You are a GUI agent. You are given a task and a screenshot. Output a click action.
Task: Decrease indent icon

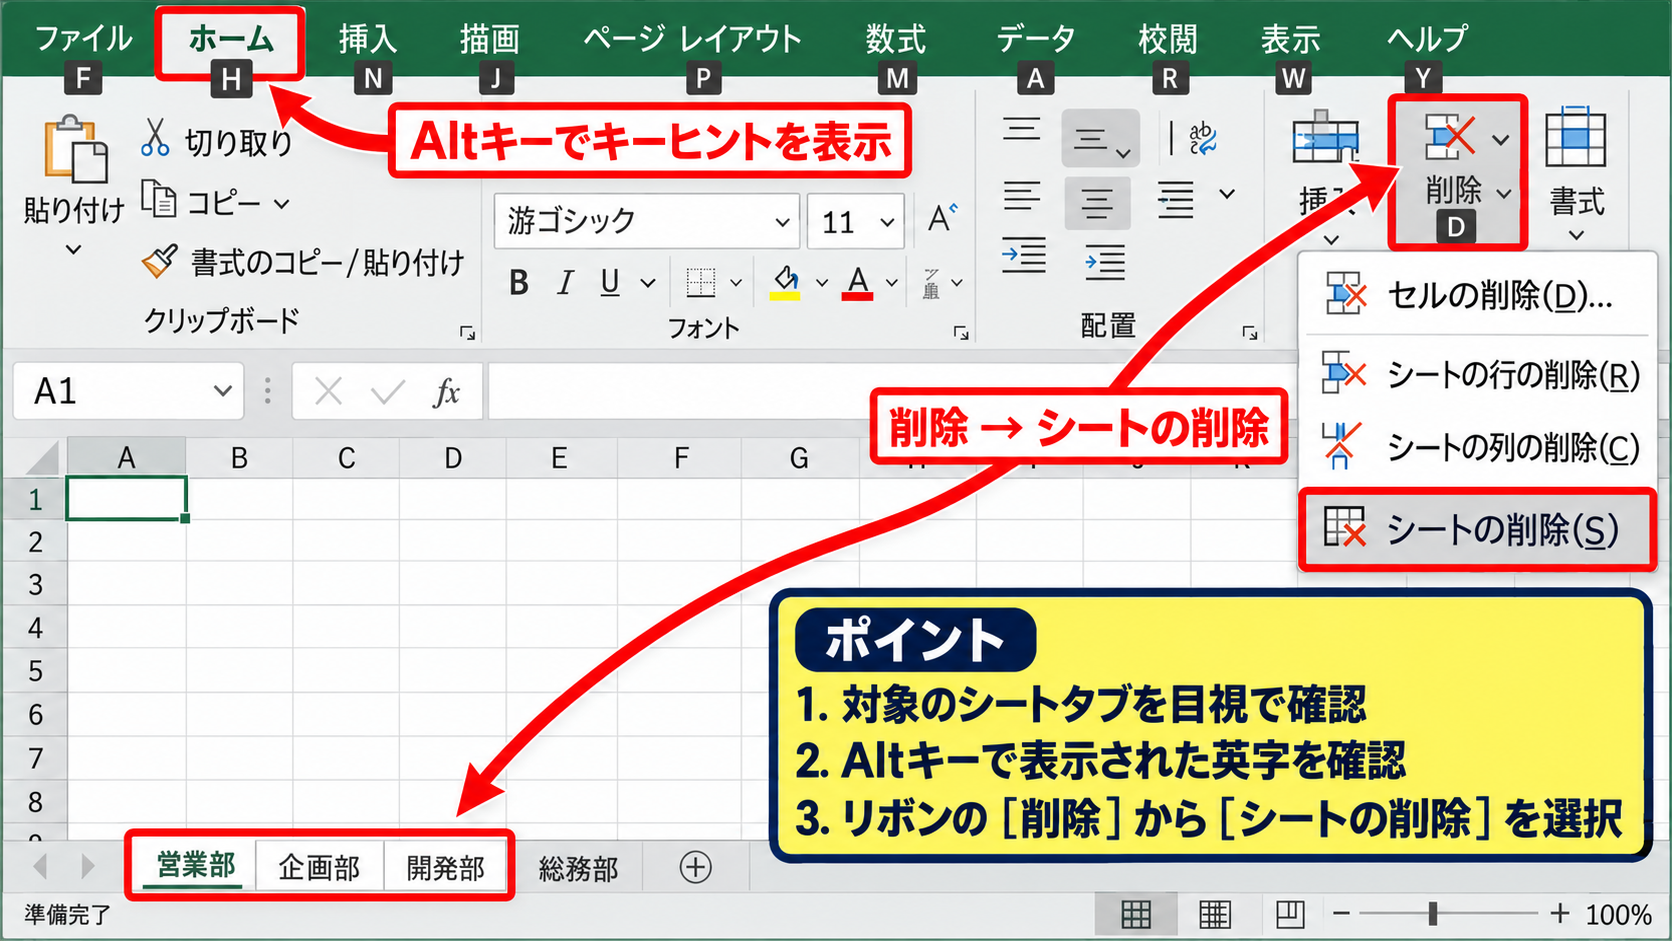[1024, 255]
